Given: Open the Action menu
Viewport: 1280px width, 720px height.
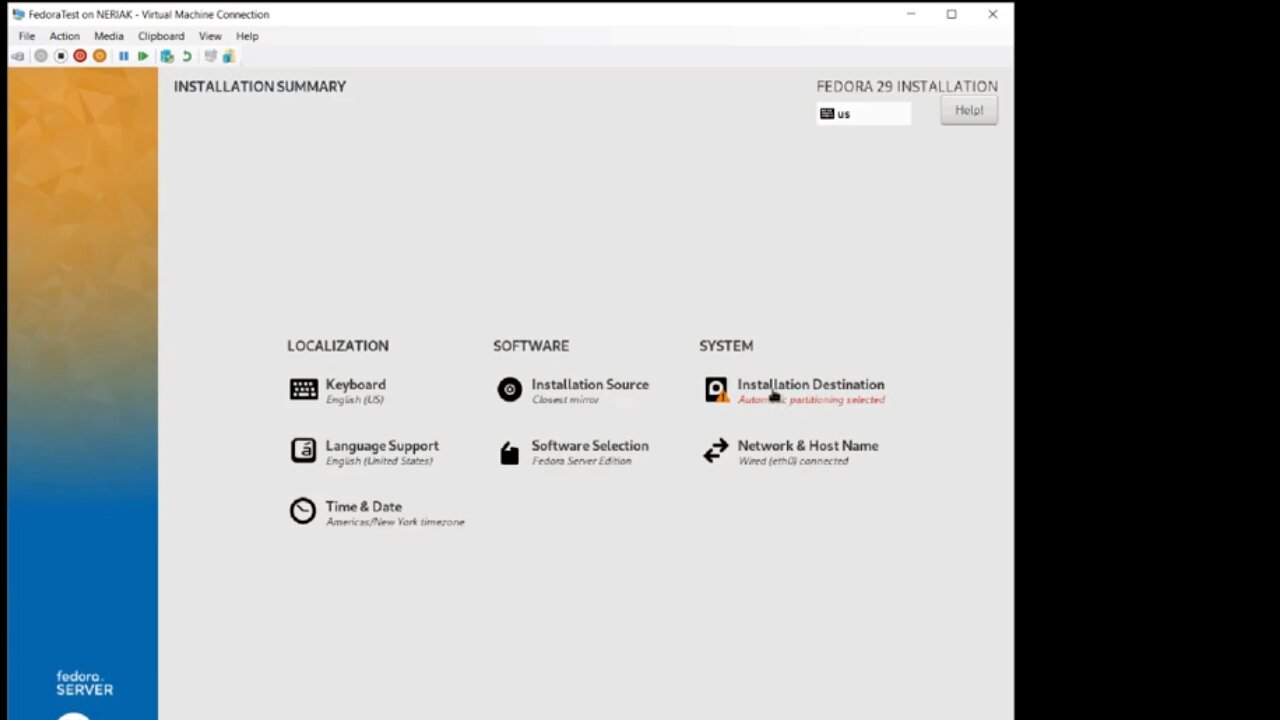Looking at the screenshot, I should 64,36.
